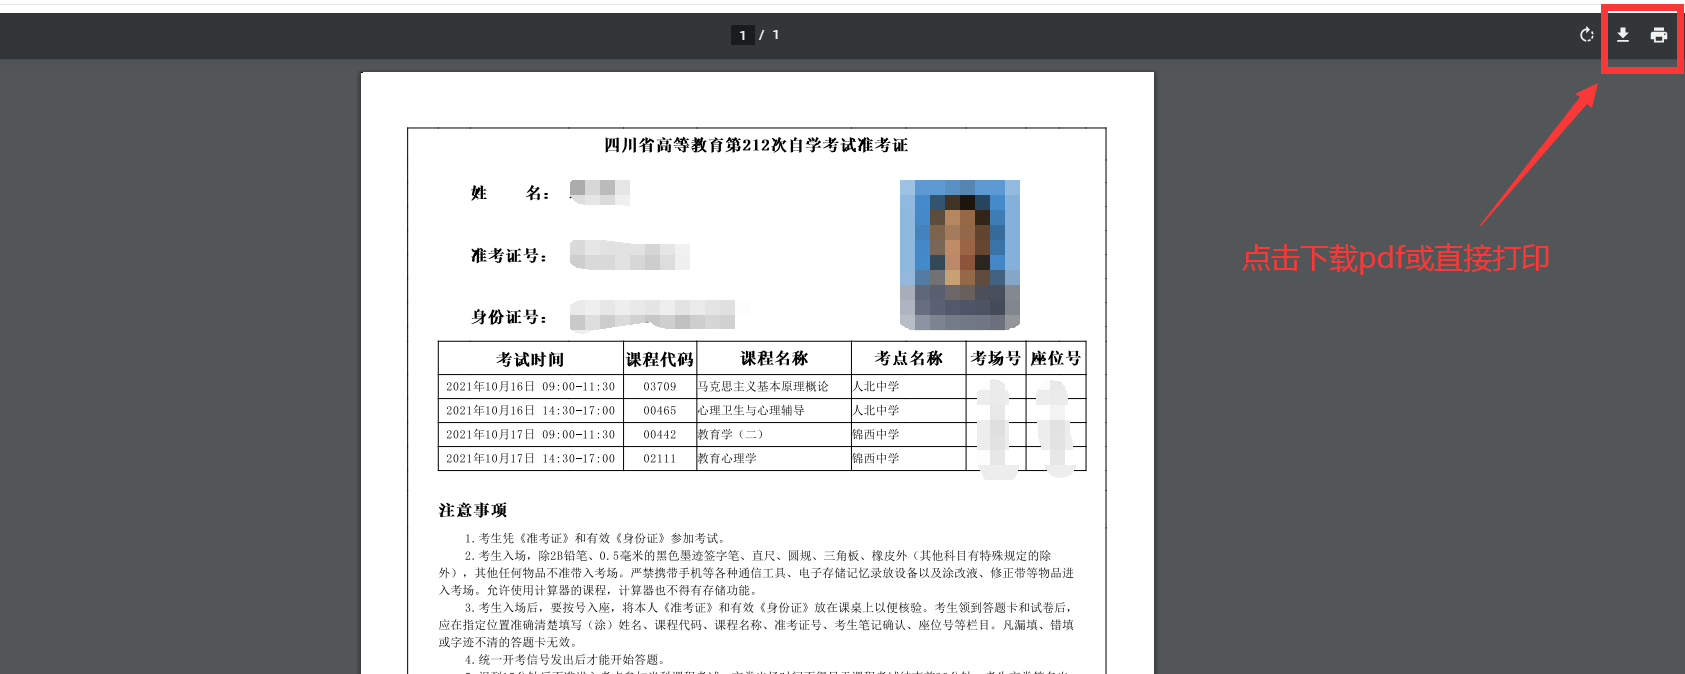Click the total page count after the slash

(x=776, y=35)
